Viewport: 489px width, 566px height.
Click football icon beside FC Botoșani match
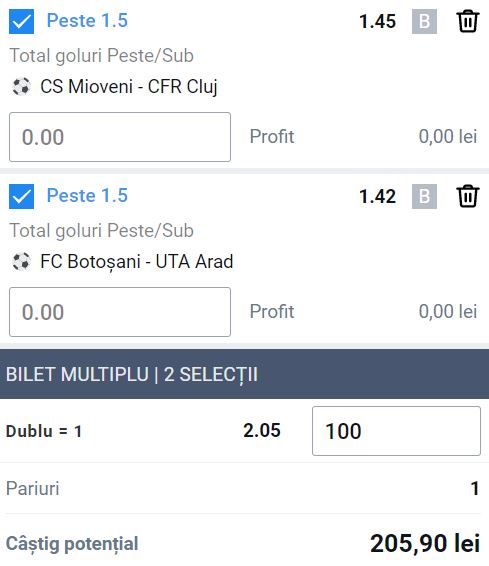tap(21, 261)
